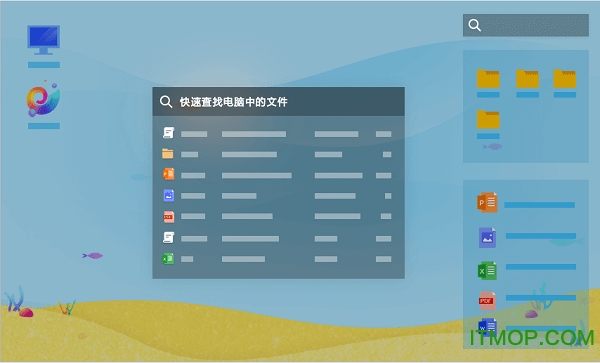This screenshot has width=600, height=363.
Task: Select the blue image file icon in search results
Action: (x=169, y=195)
